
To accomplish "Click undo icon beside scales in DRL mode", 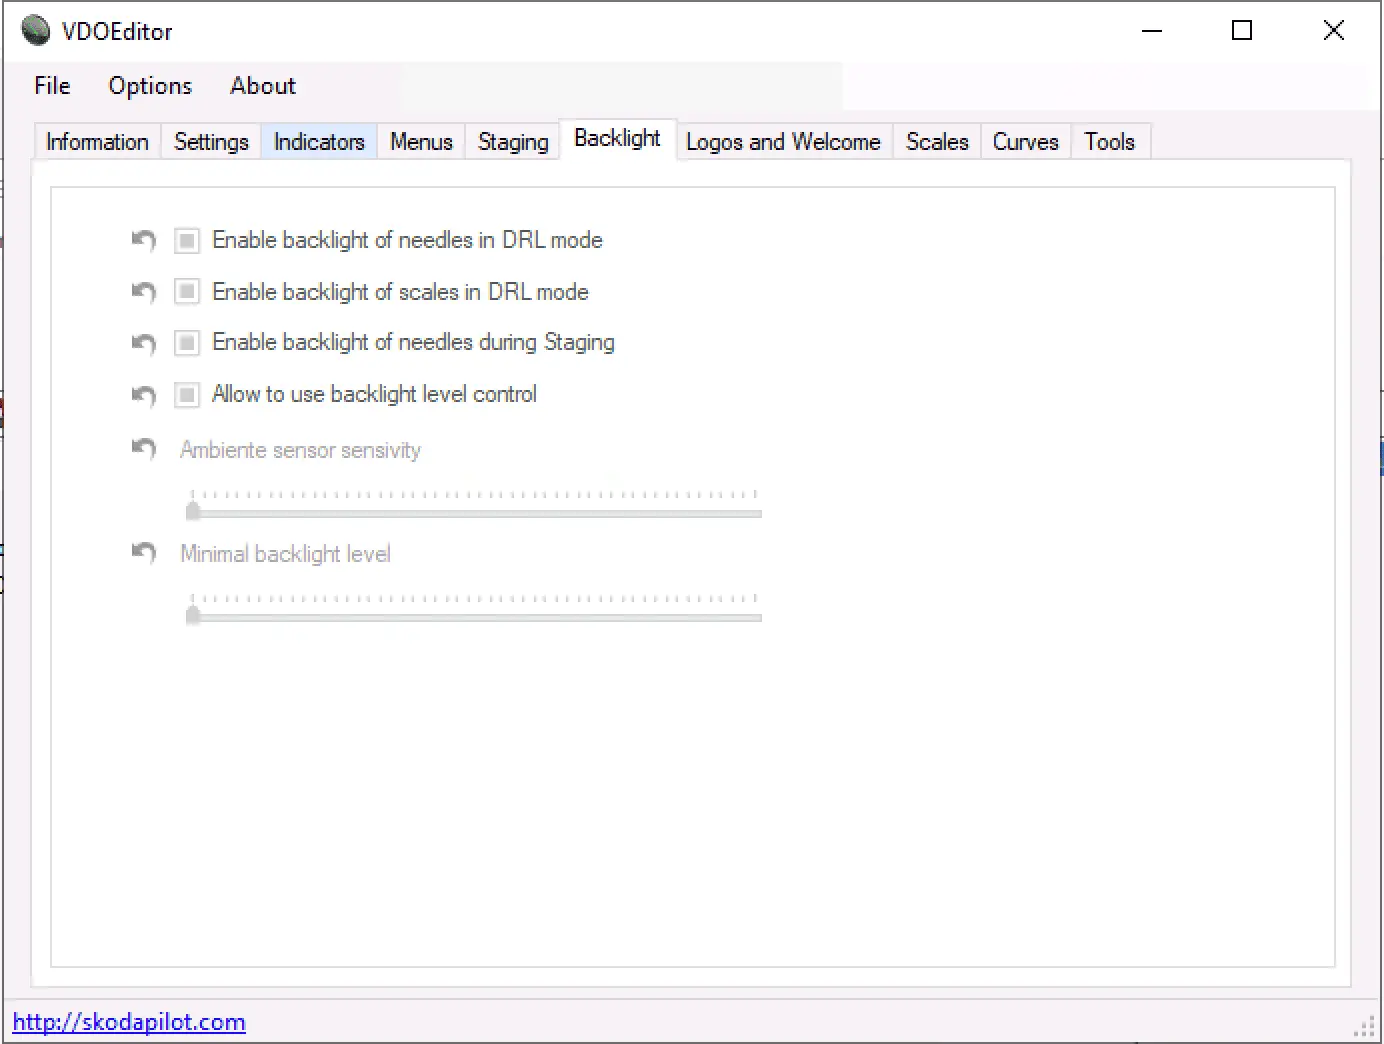I will [x=144, y=292].
